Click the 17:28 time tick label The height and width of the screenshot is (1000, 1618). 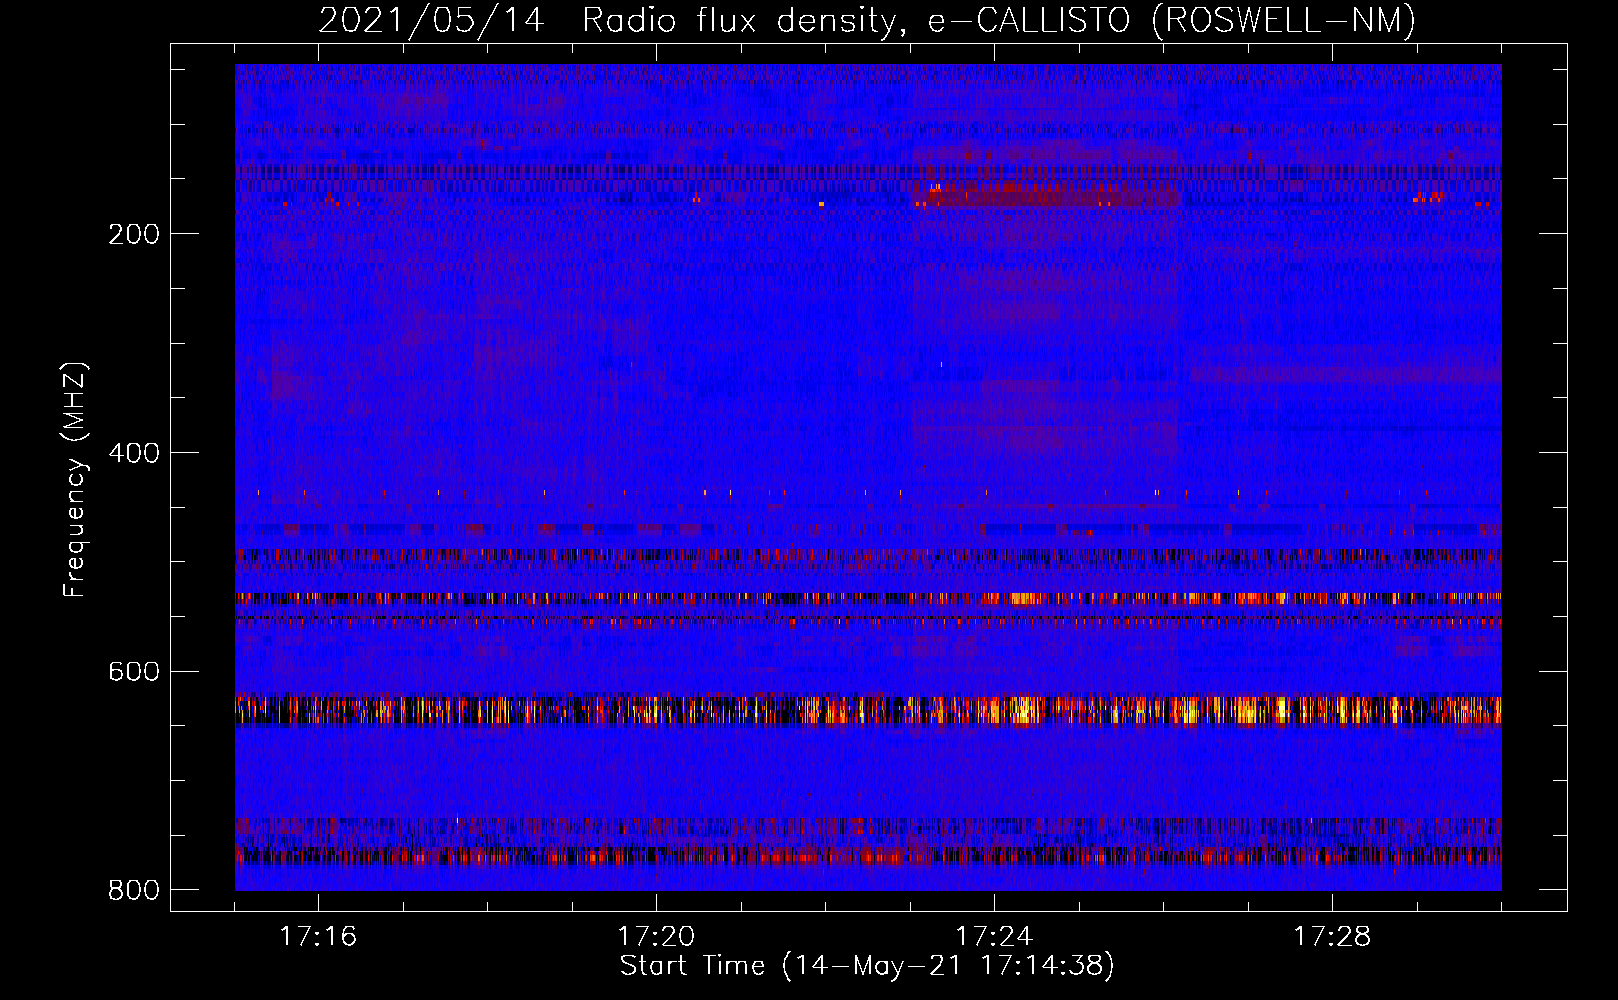[x=1332, y=936]
